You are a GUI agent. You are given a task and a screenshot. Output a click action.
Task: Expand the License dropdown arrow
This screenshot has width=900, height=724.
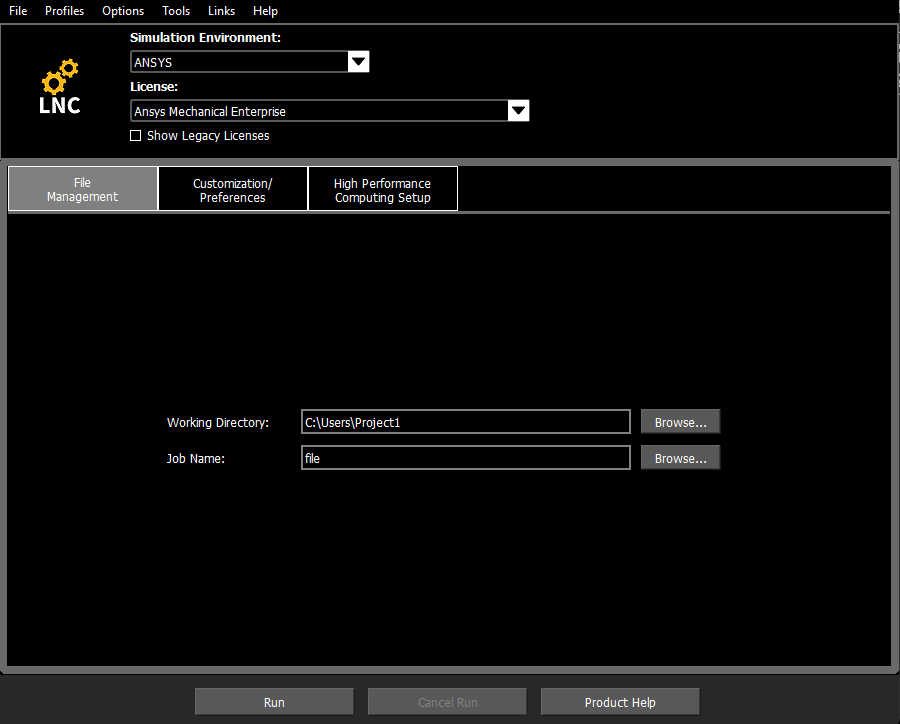point(518,111)
